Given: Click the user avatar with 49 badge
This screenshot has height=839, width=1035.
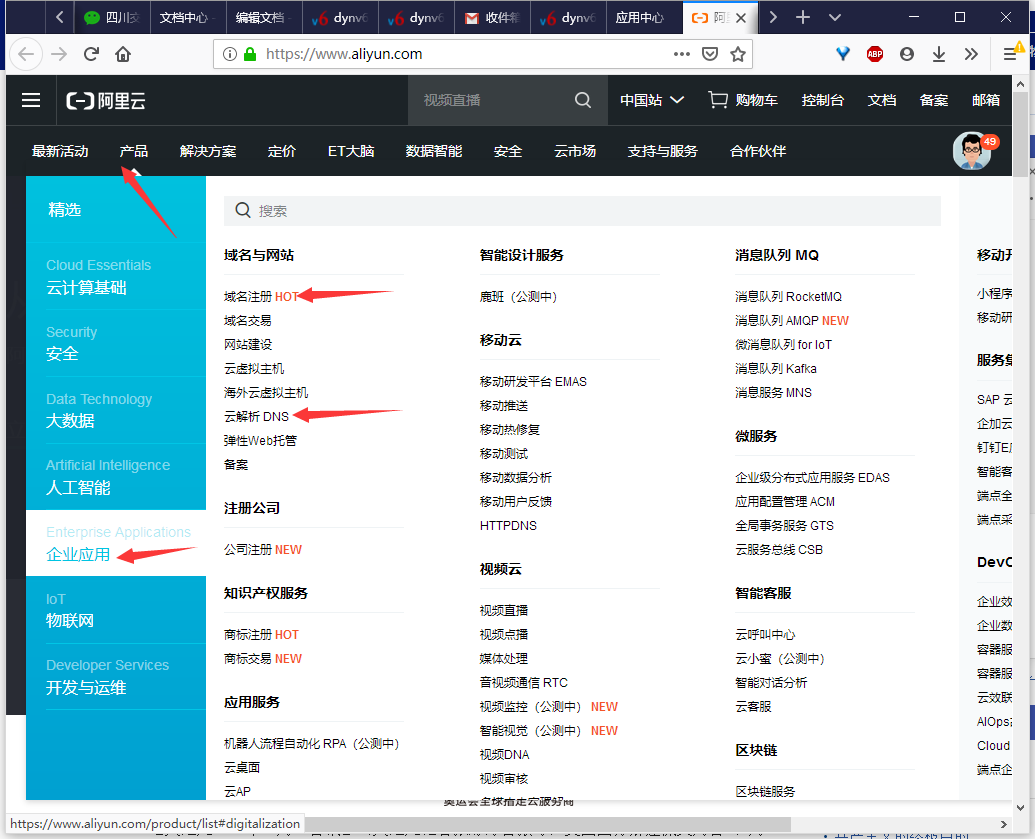Looking at the screenshot, I should [972, 151].
